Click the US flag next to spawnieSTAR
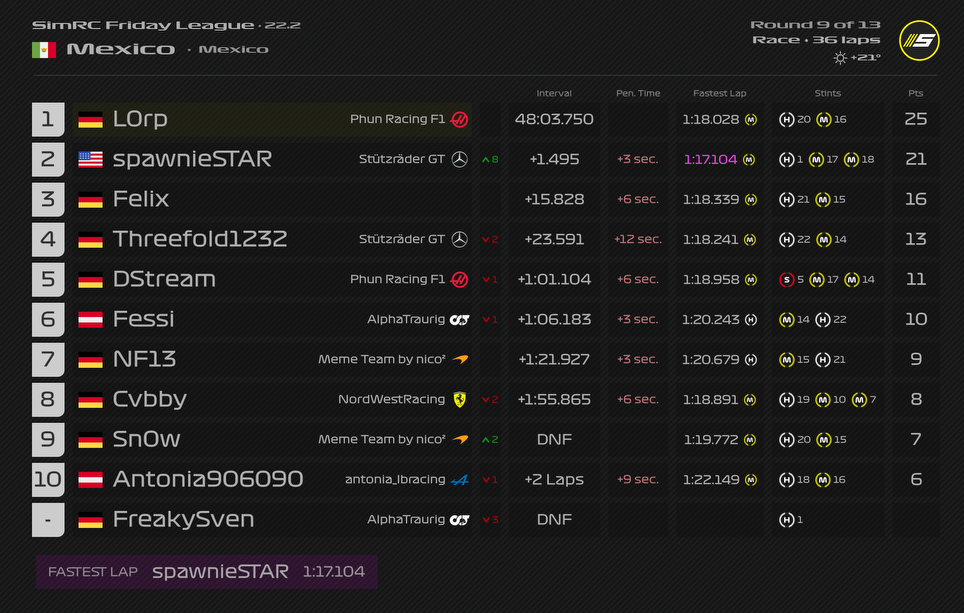964x613 pixels. click(x=91, y=159)
